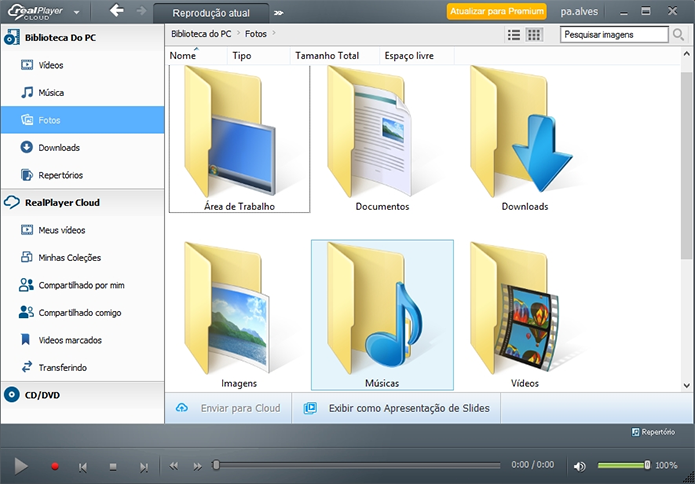Image resolution: width=695 pixels, height=484 pixels.
Task: Open Meus vídeos in Cloud
Action: (x=82, y=230)
